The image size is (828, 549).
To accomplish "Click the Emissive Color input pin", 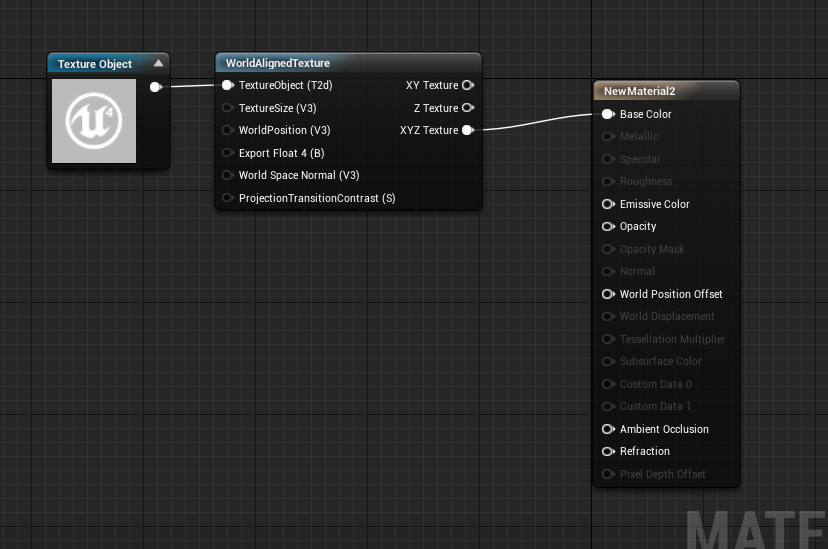I will pos(608,204).
